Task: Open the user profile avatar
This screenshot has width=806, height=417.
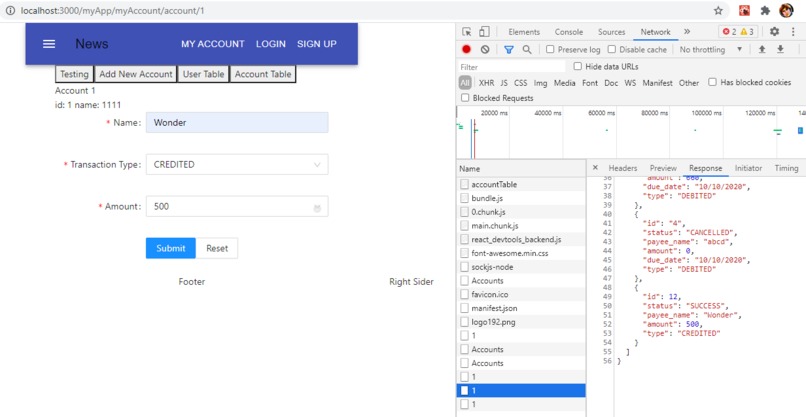Action: [786, 11]
